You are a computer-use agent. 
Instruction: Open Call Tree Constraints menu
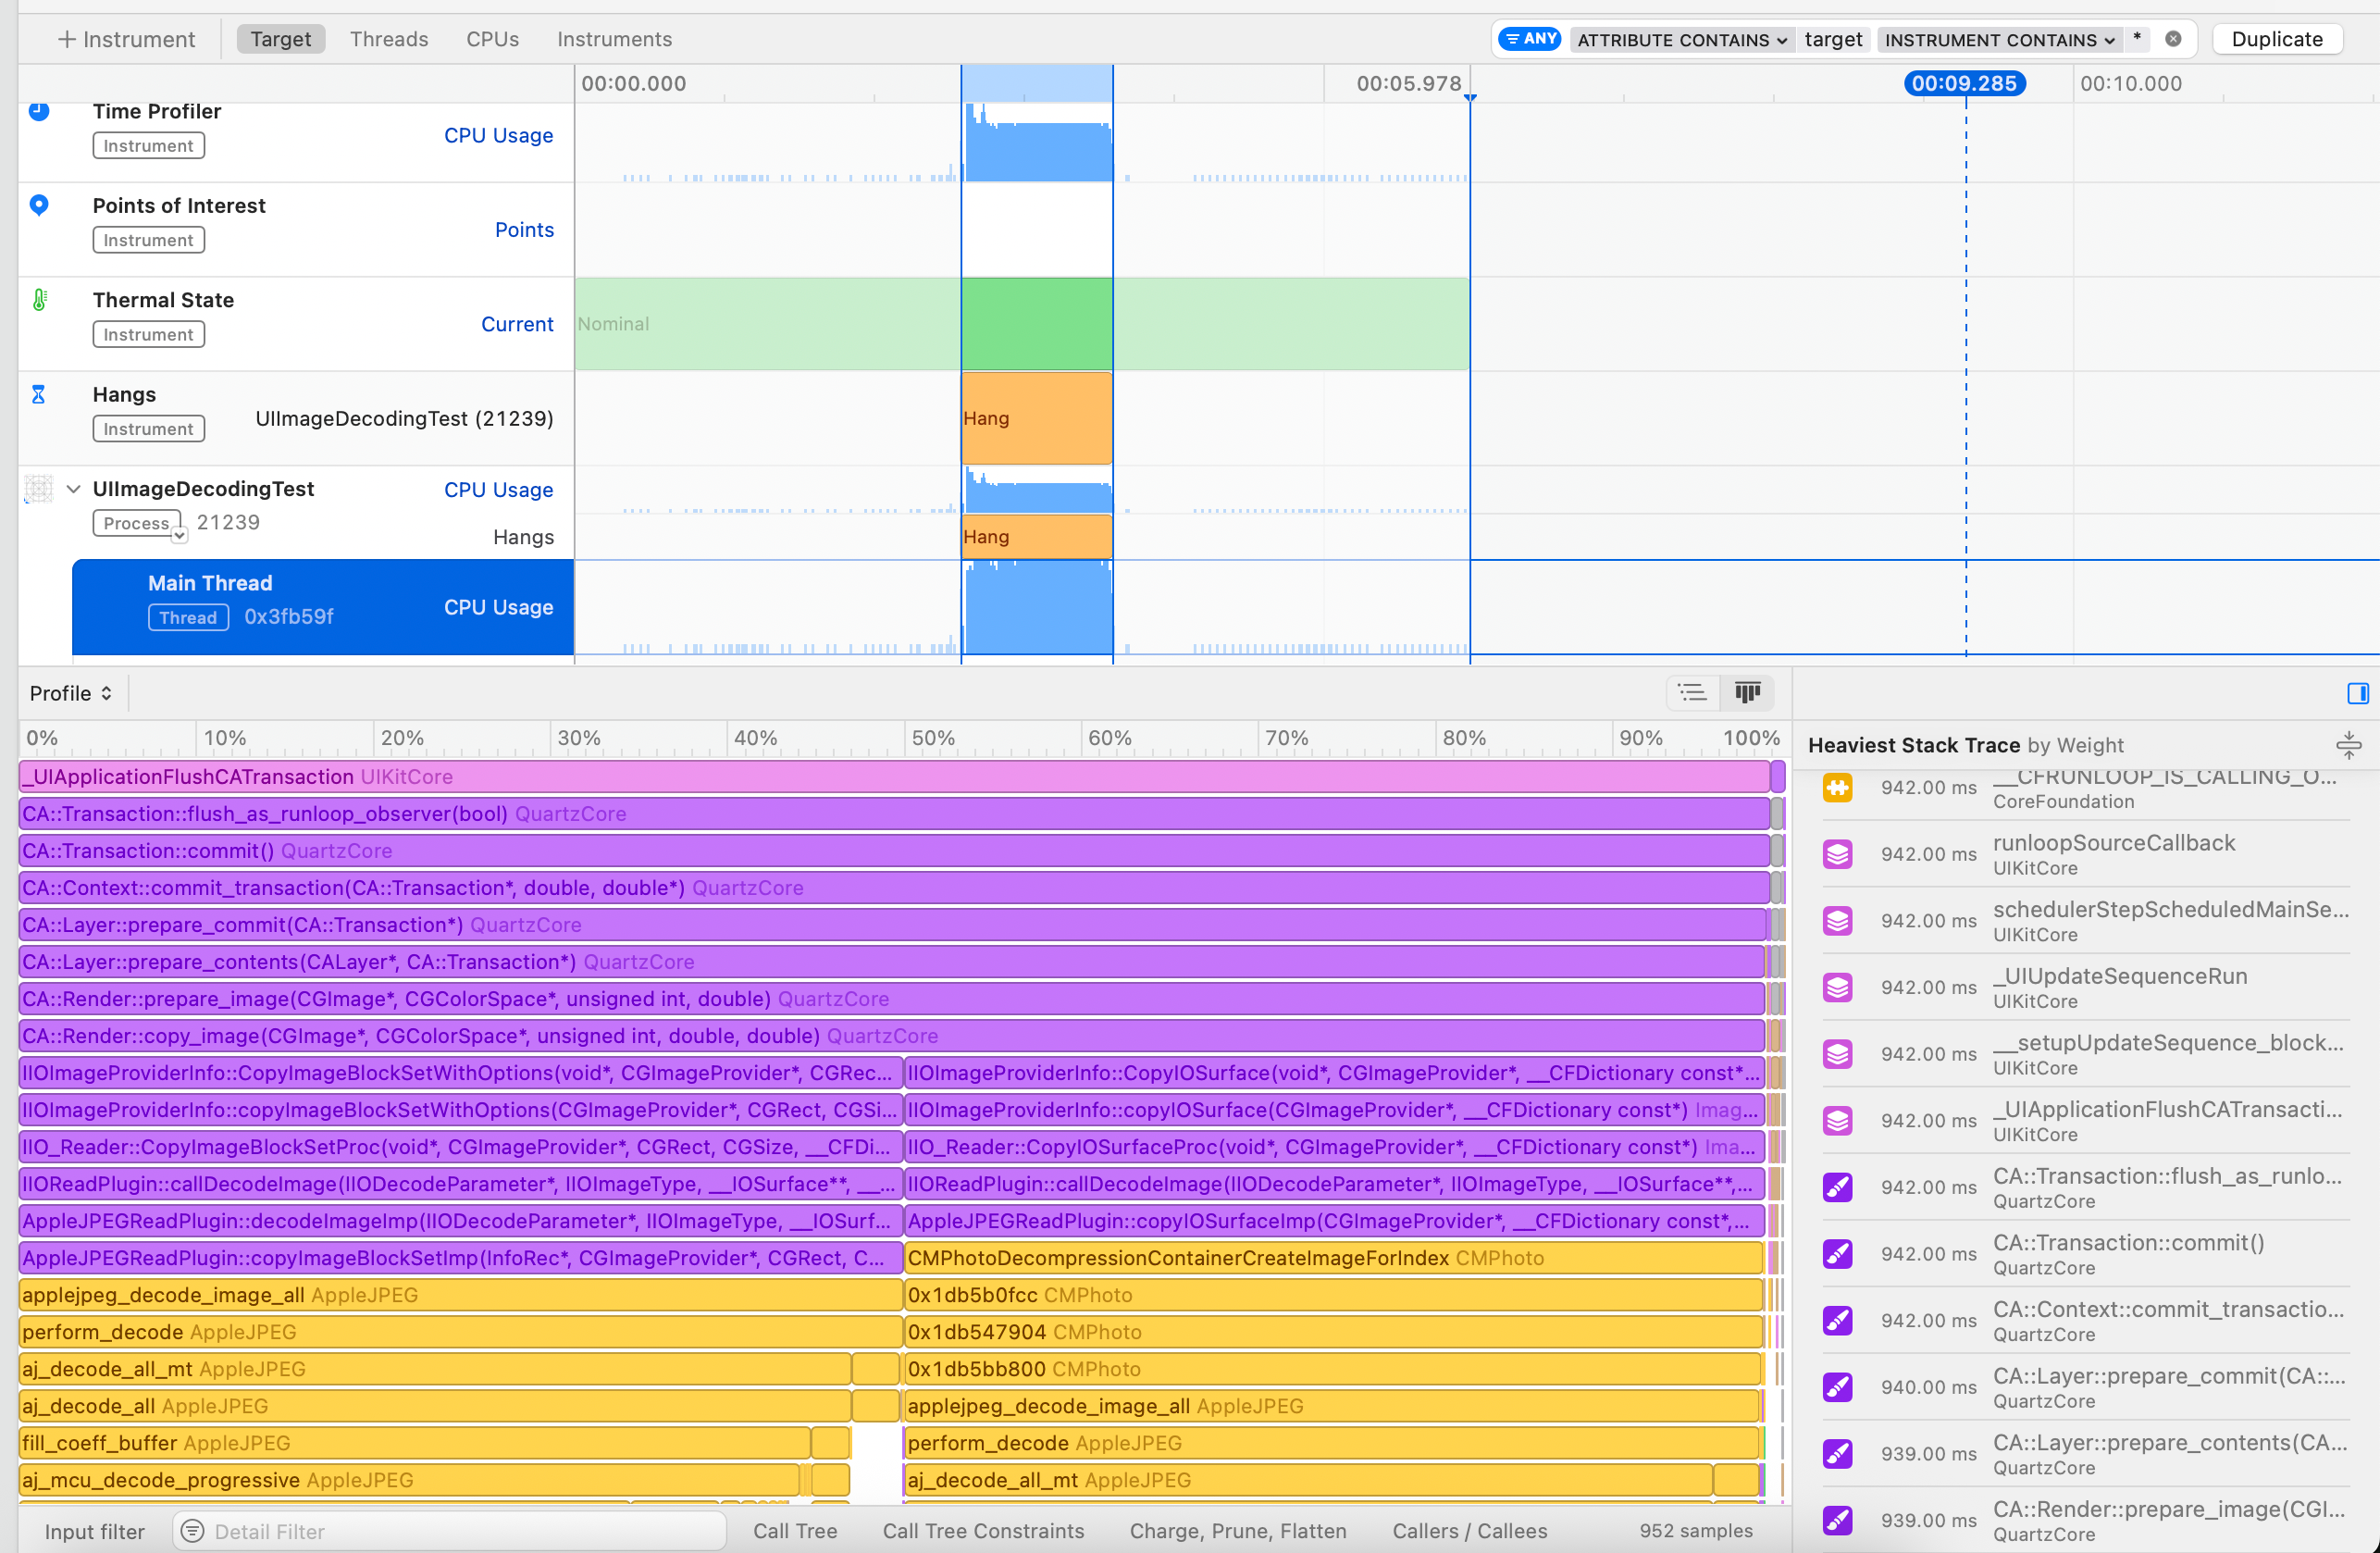point(982,1531)
